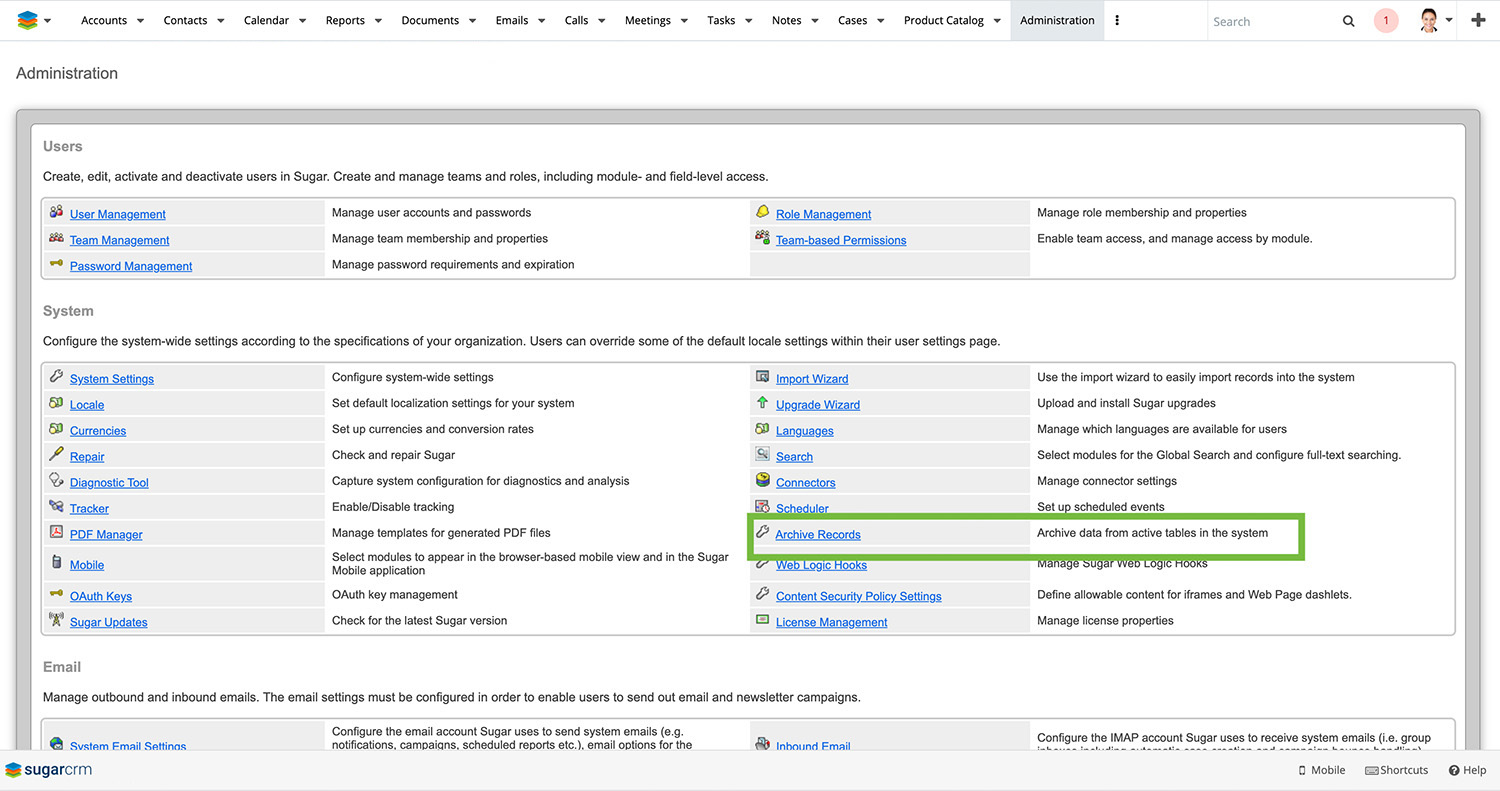Image resolution: width=1500 pixels, height=791 pixels.
Task: Click the SugarCRM cube logo icon
Action: pos(27,20)
